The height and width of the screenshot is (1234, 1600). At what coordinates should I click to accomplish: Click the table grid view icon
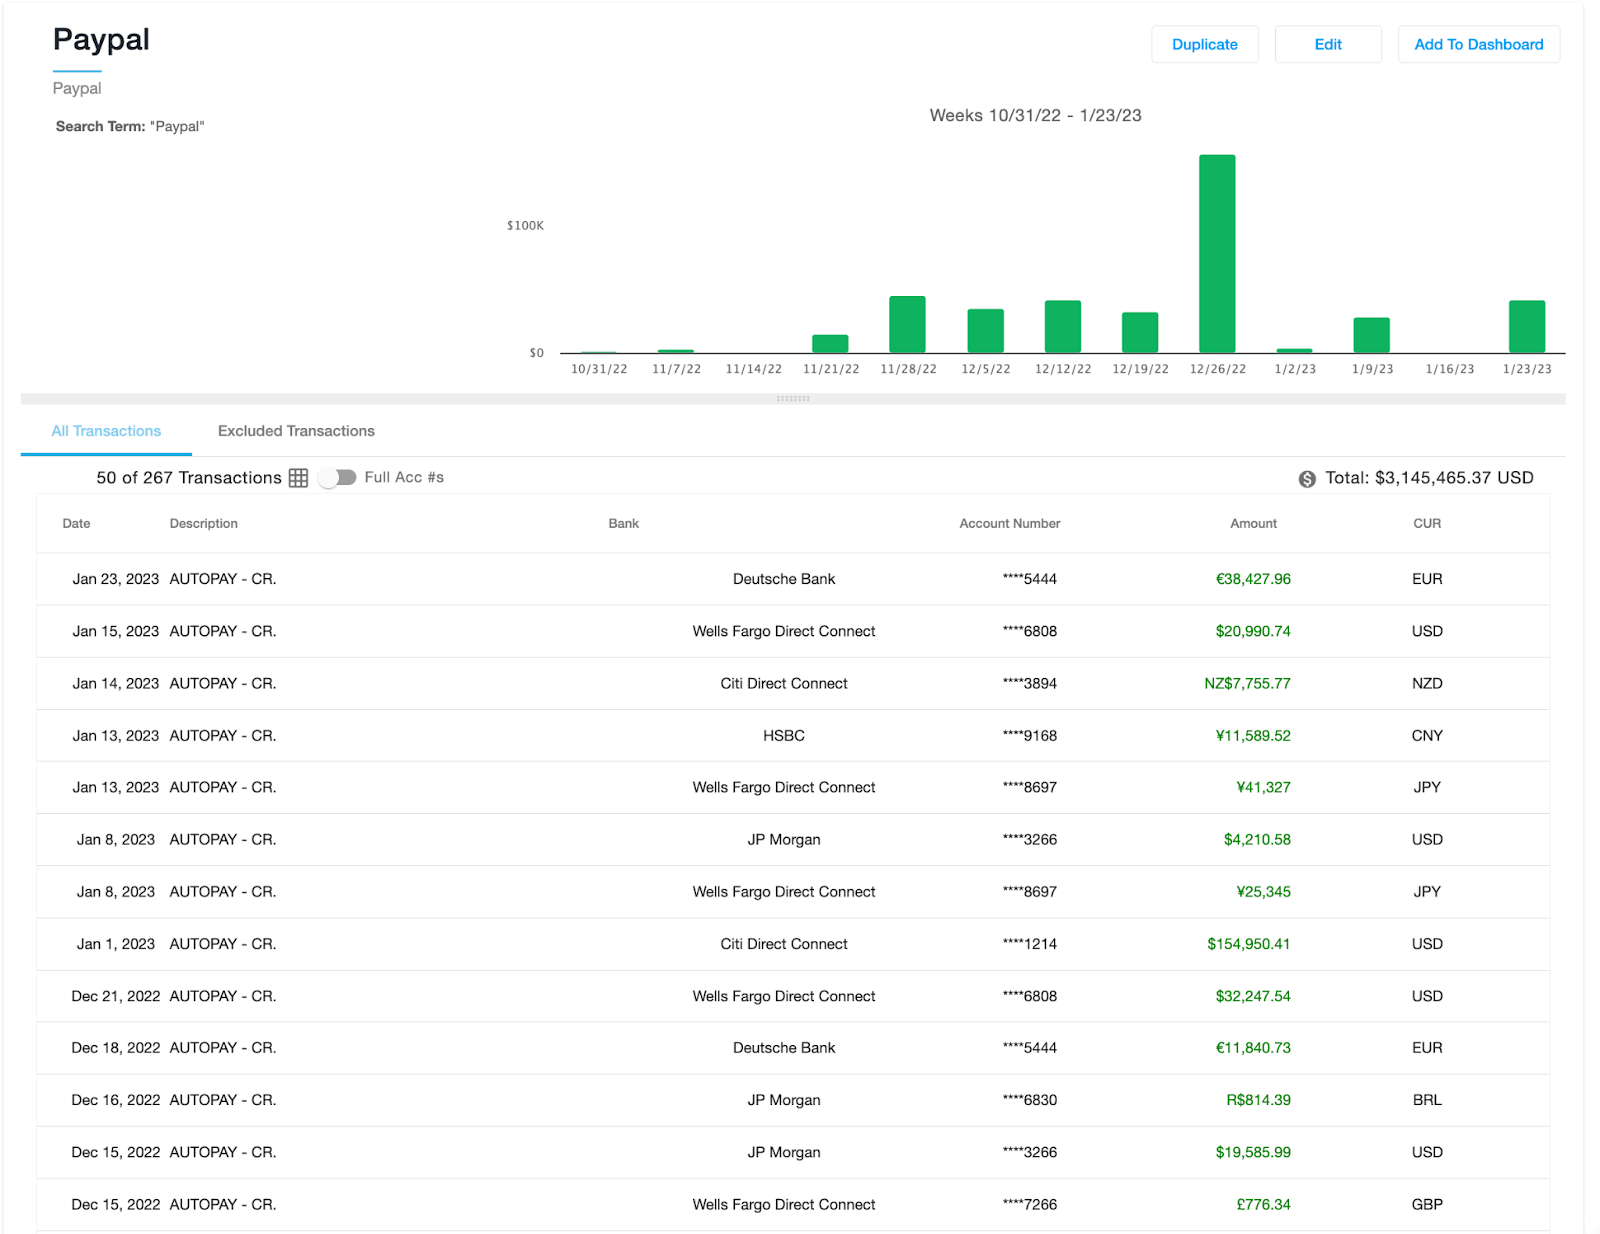click(298, 478)
